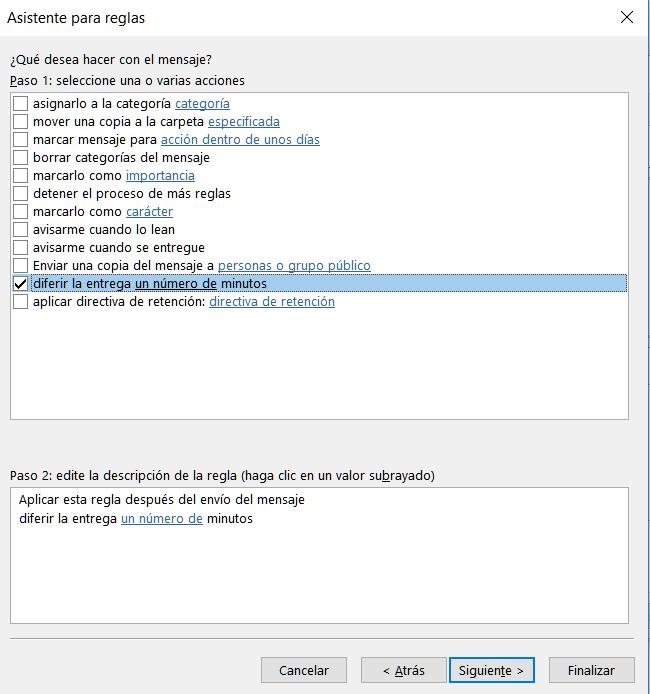Open the 'categoría' link in the actions list
Viewport: 650px width, 694px height.
(x=202, y=104)
